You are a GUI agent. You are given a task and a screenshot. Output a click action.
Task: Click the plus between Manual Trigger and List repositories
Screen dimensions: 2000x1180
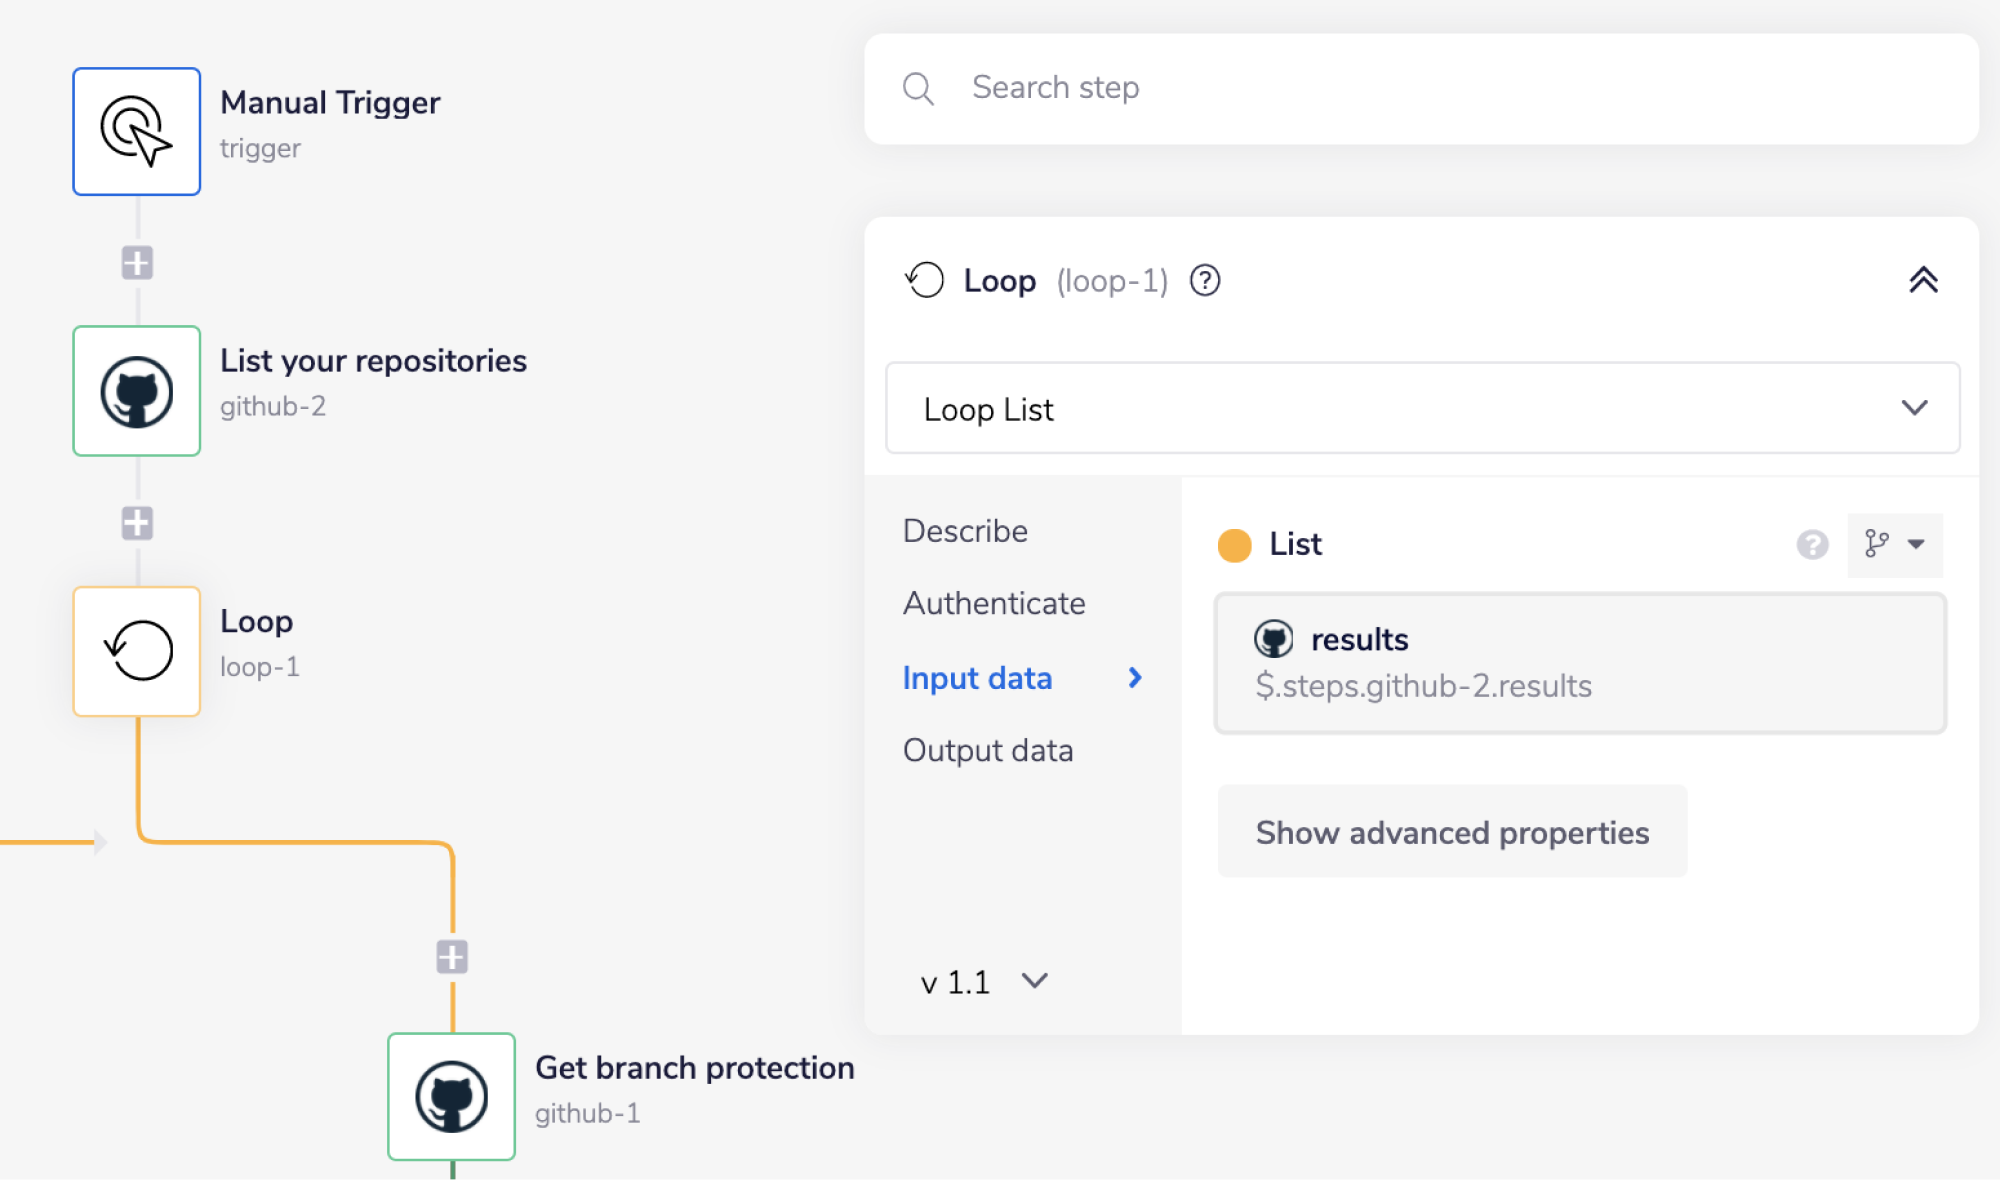click(137, 262)
